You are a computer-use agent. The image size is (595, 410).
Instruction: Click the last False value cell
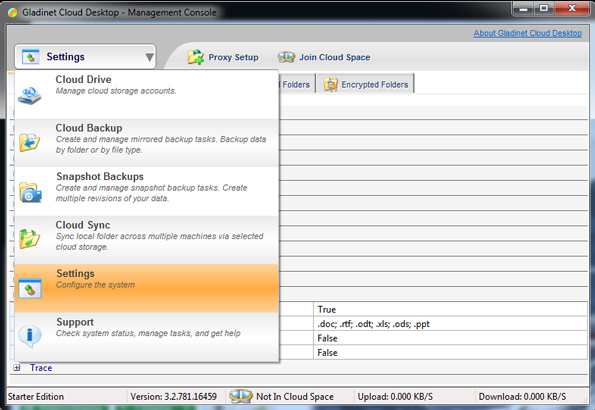pos(450,353)
